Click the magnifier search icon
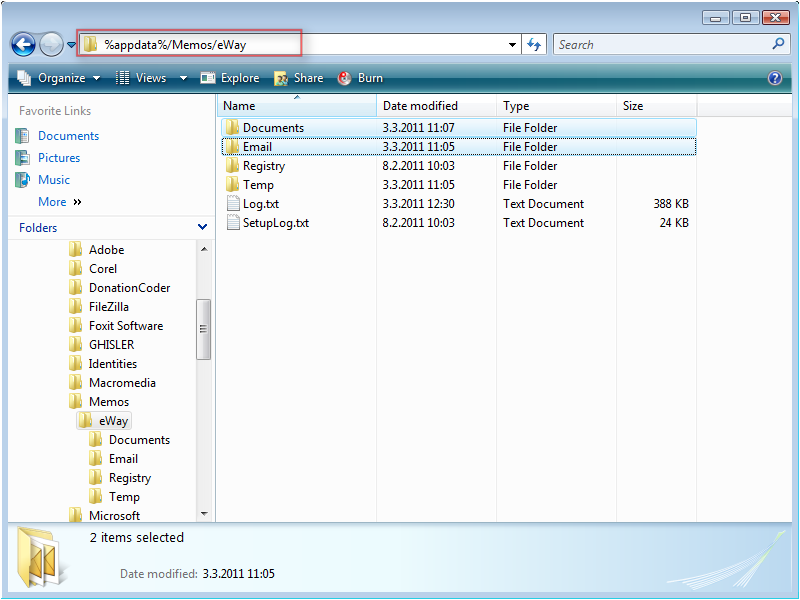800x600 pixels. 779,44
